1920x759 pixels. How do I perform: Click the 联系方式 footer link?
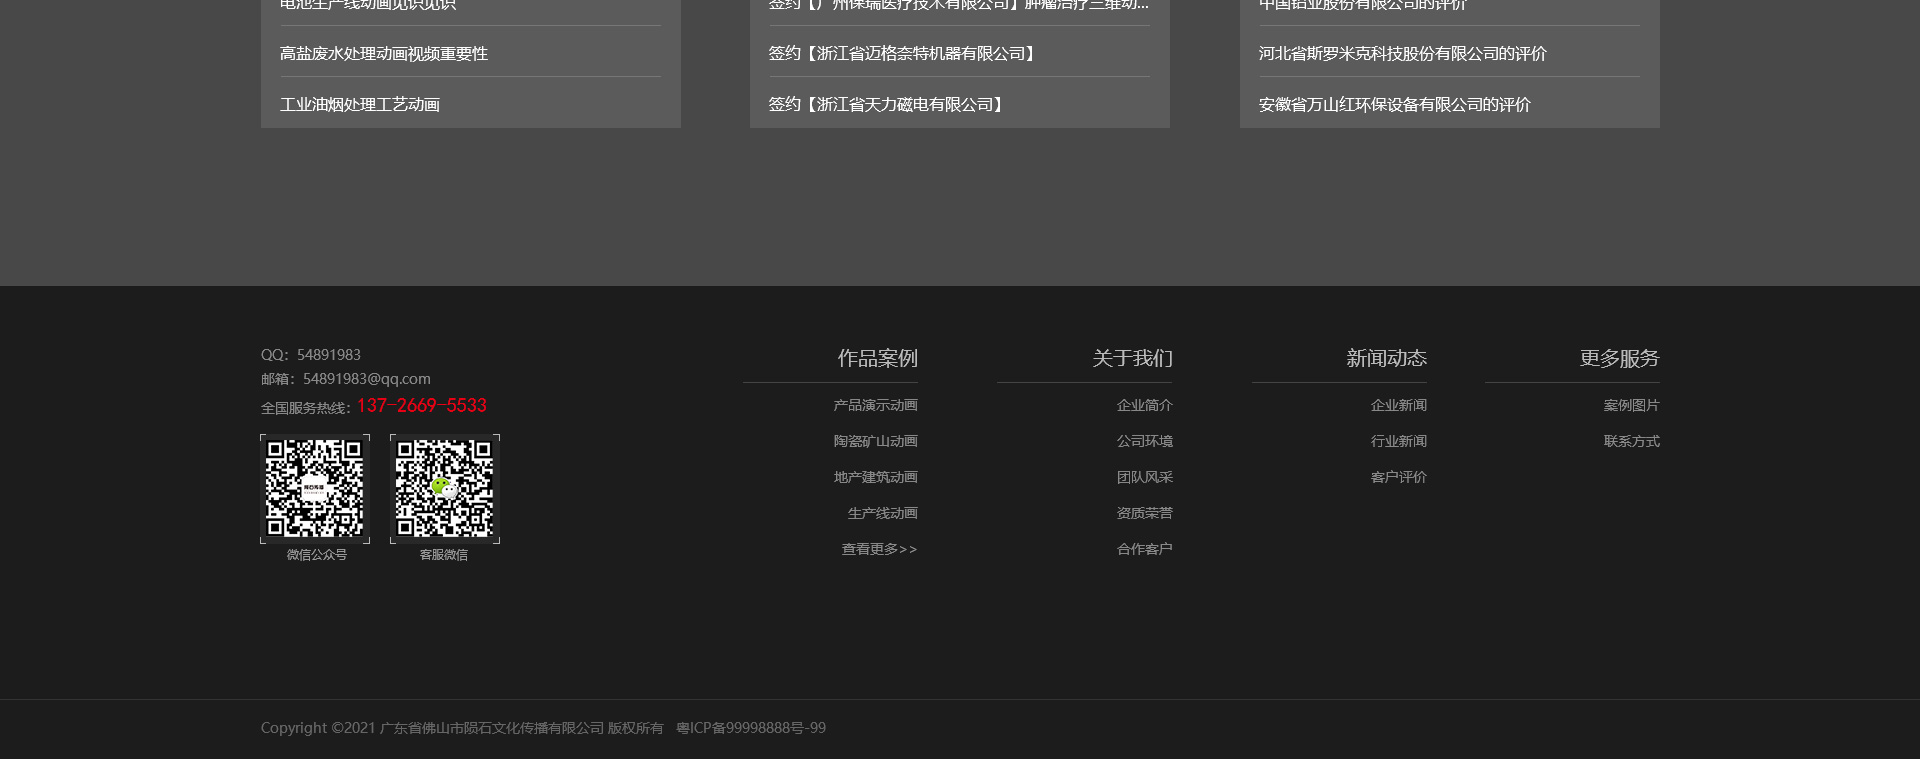[1631, 441]
